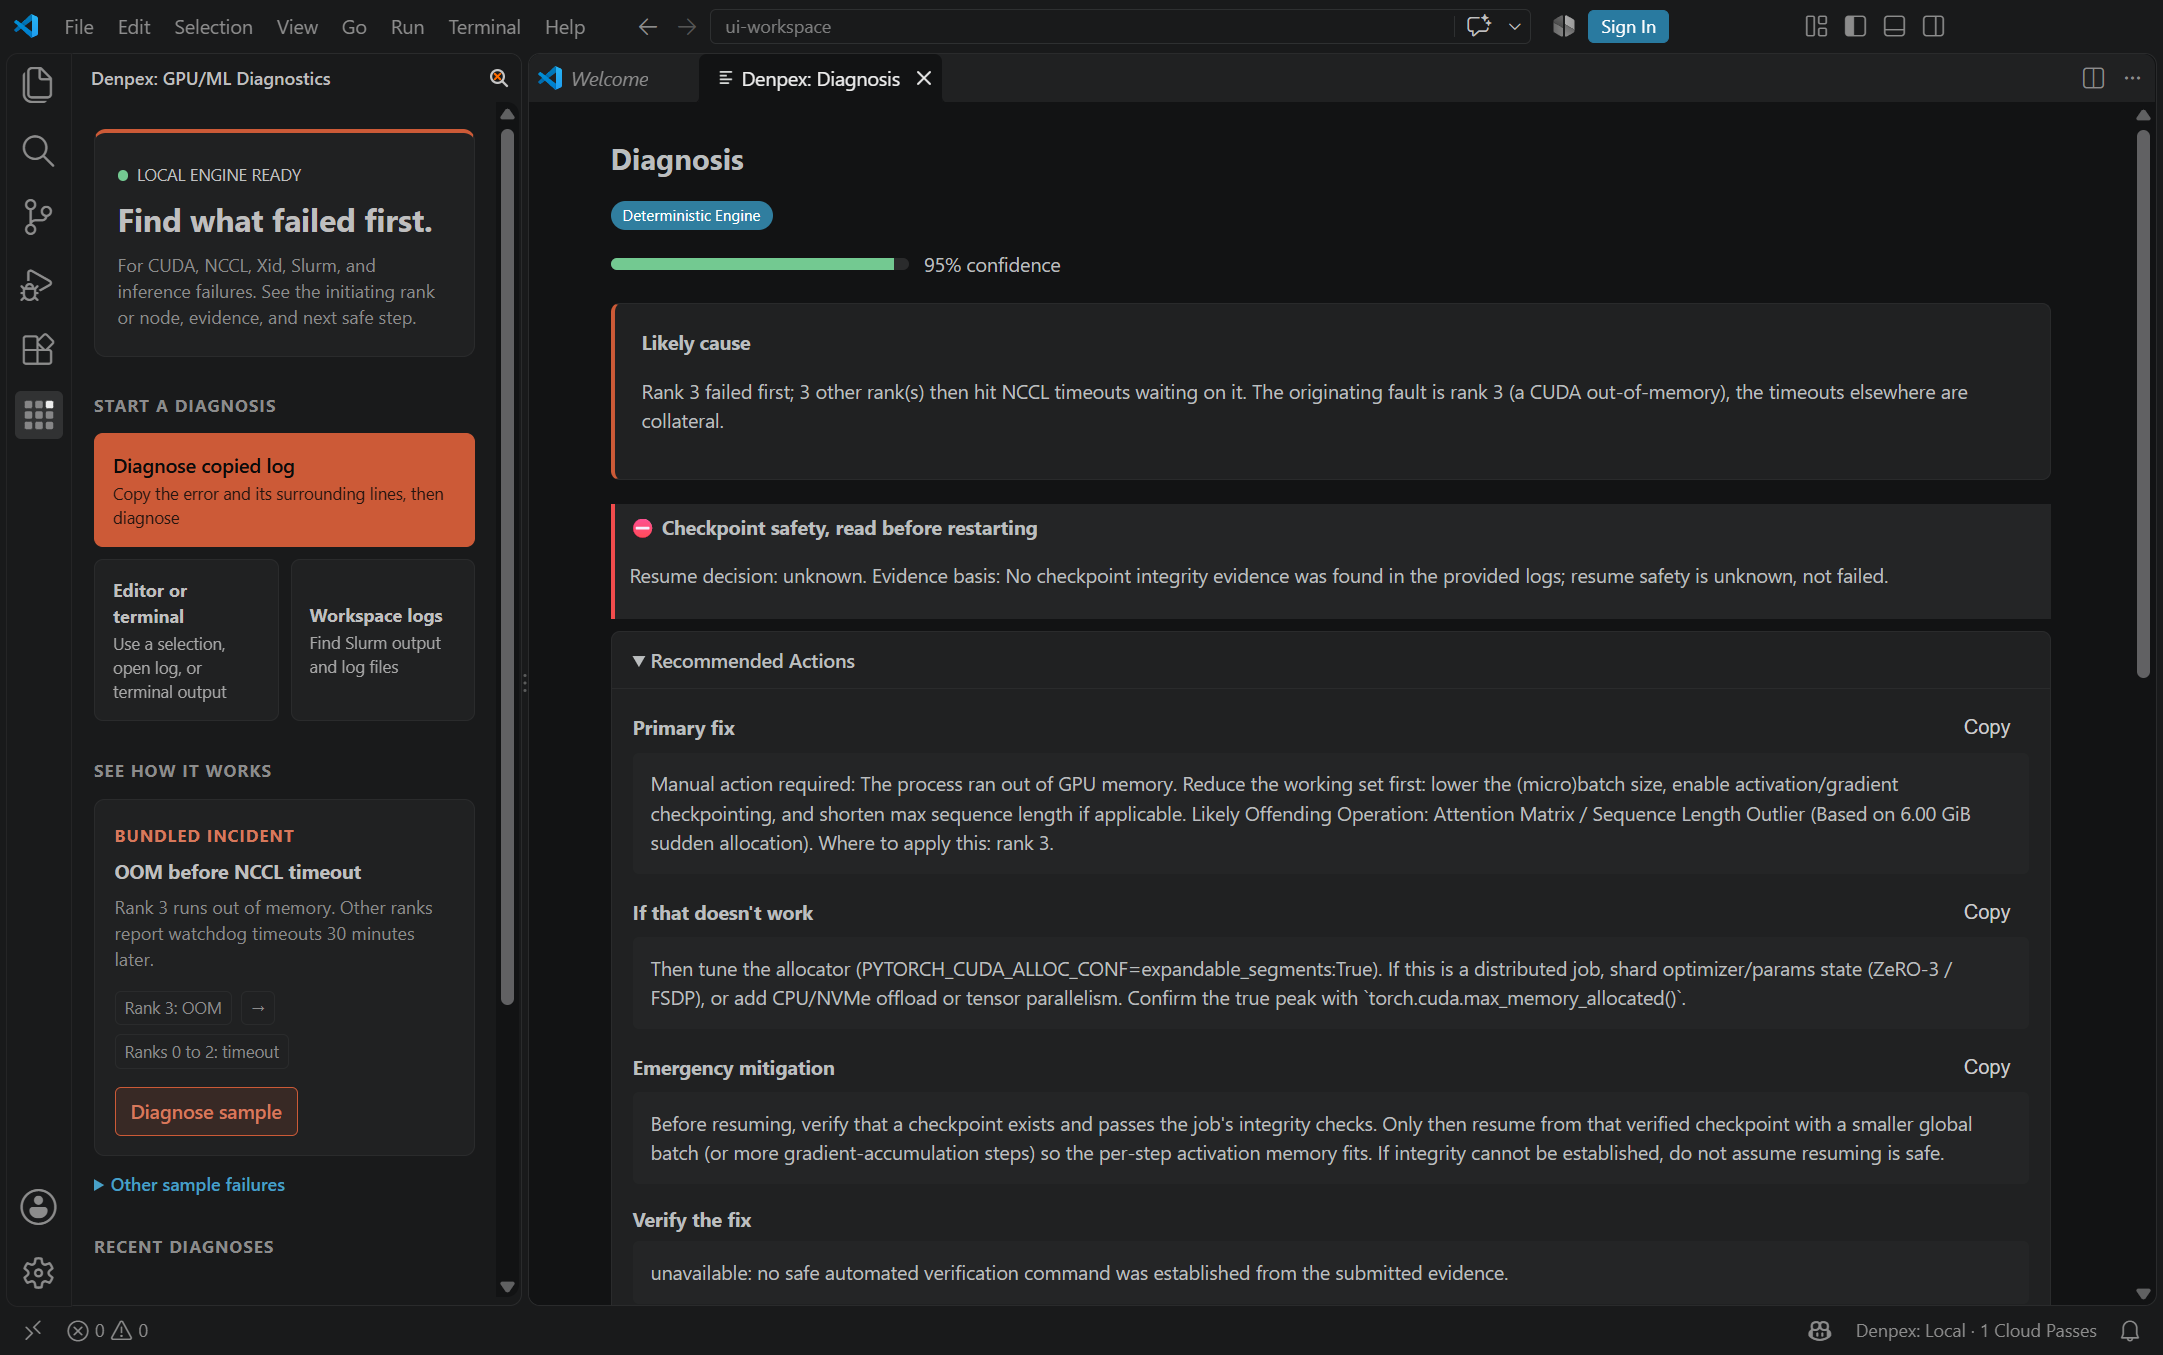Open the Accounts icon
2163x1355 pixels.
(38, 1207)
